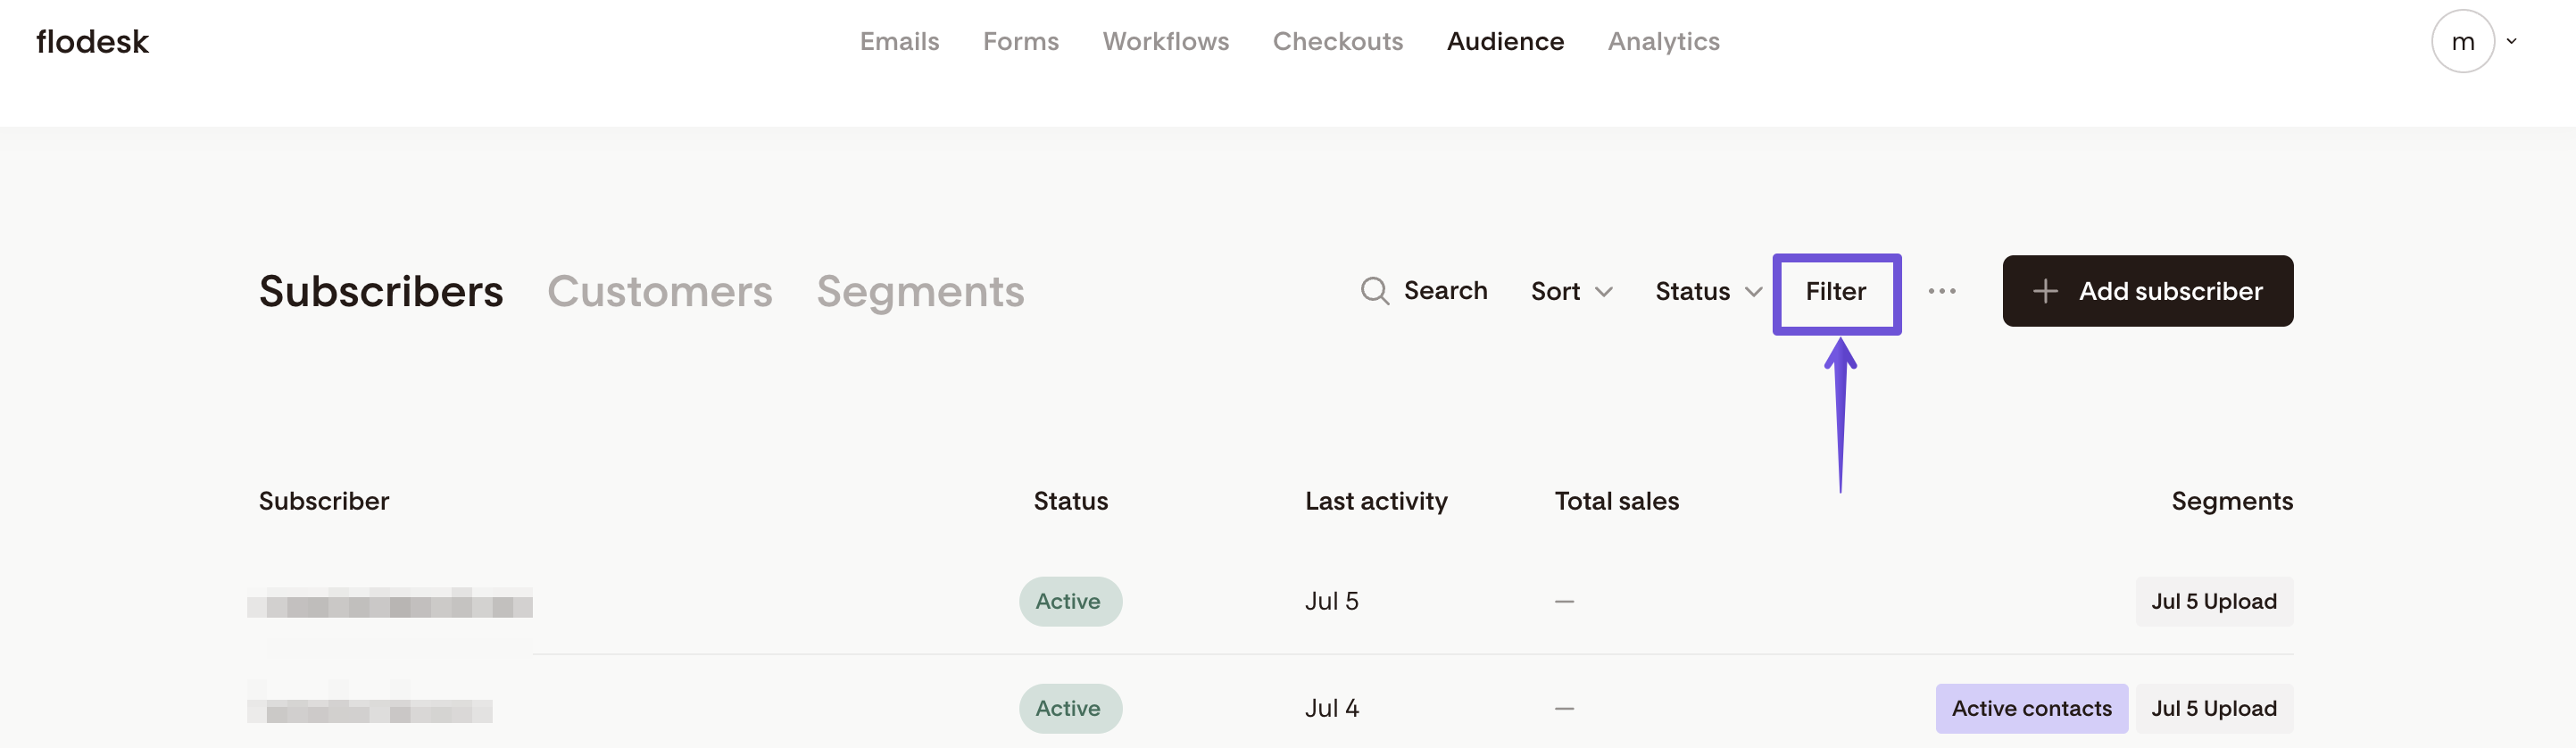
Task: Select the Audience nav item
Action: 1504,41
